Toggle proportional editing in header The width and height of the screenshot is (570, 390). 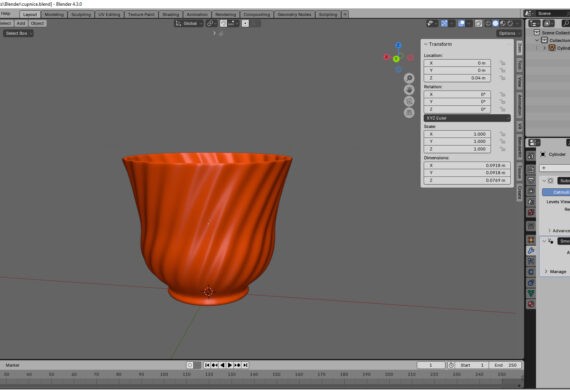245,24
